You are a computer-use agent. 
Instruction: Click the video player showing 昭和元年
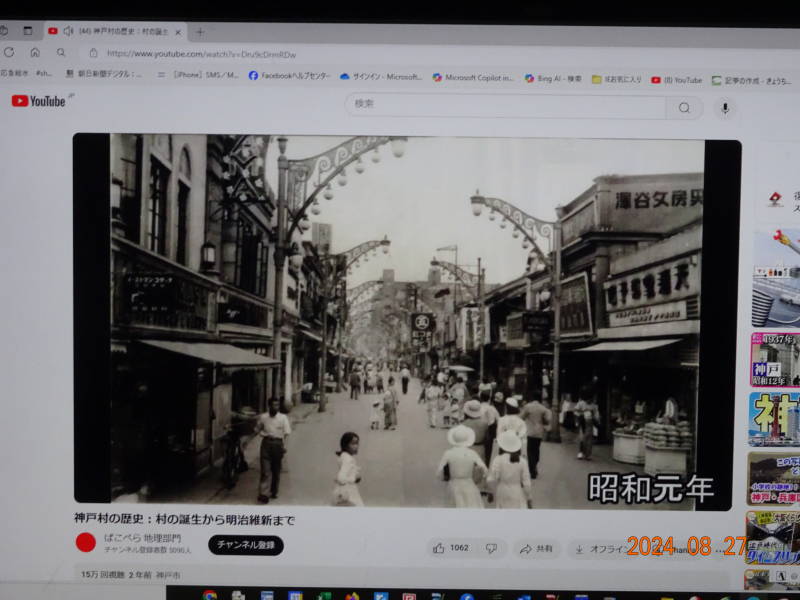(x=407, y=321)
